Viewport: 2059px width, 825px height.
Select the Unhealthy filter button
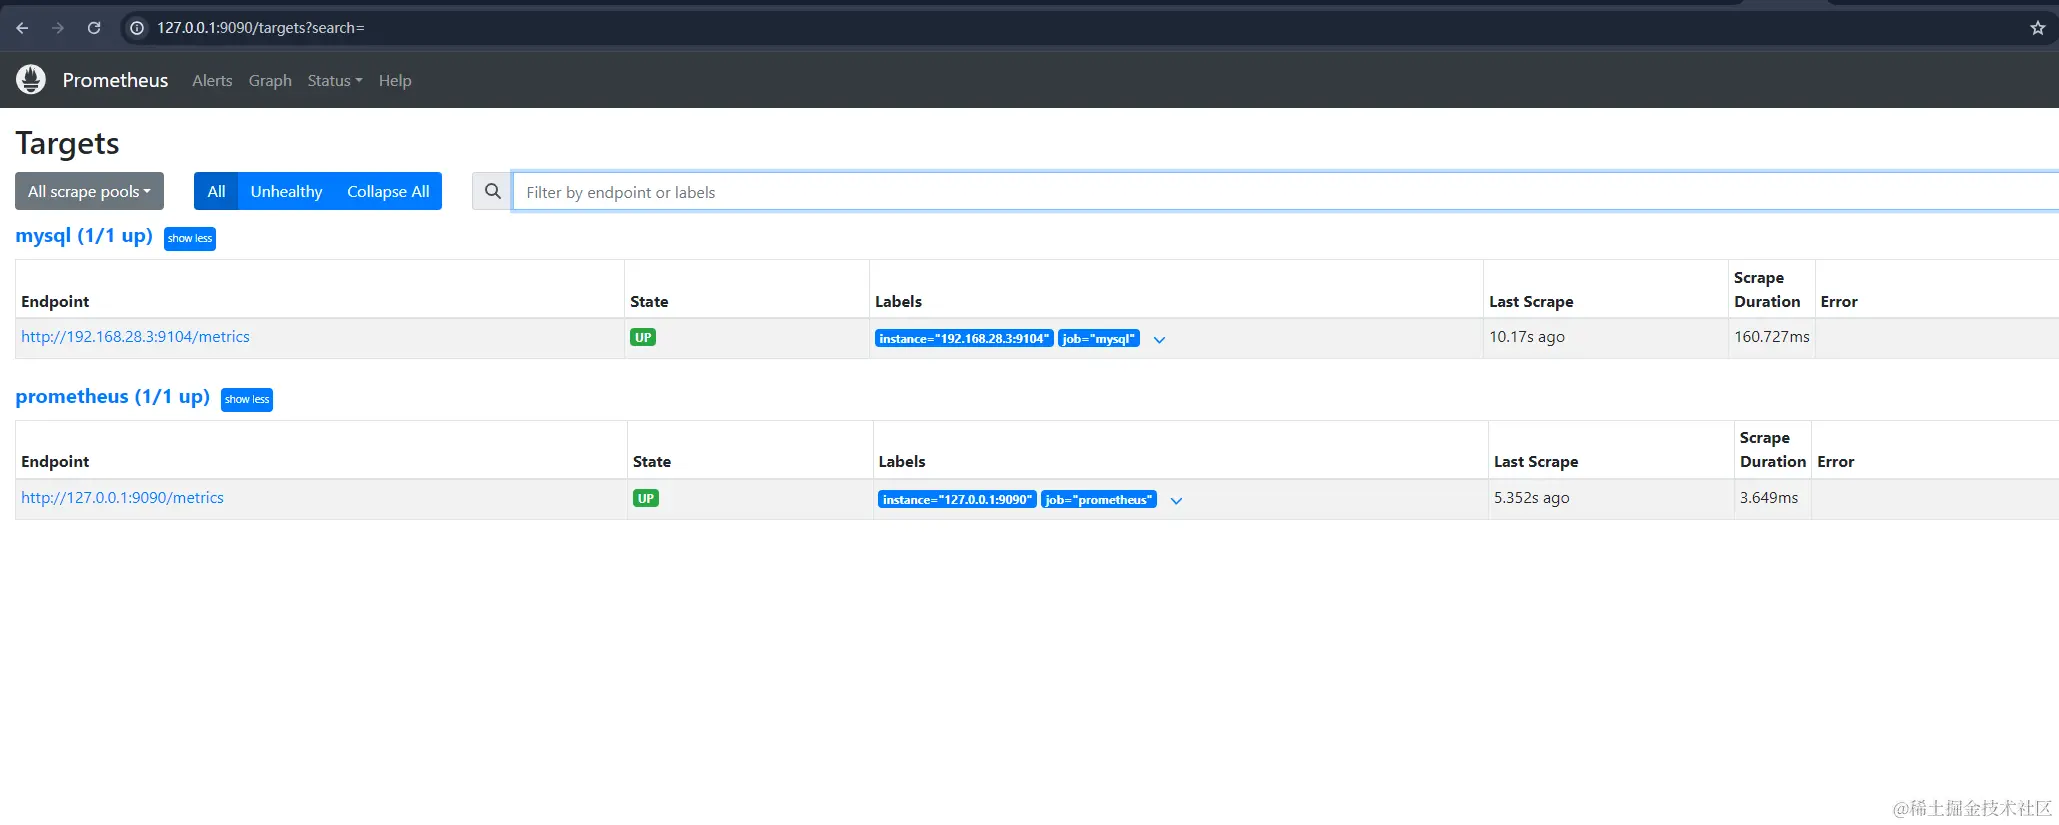tap(286, 191)
